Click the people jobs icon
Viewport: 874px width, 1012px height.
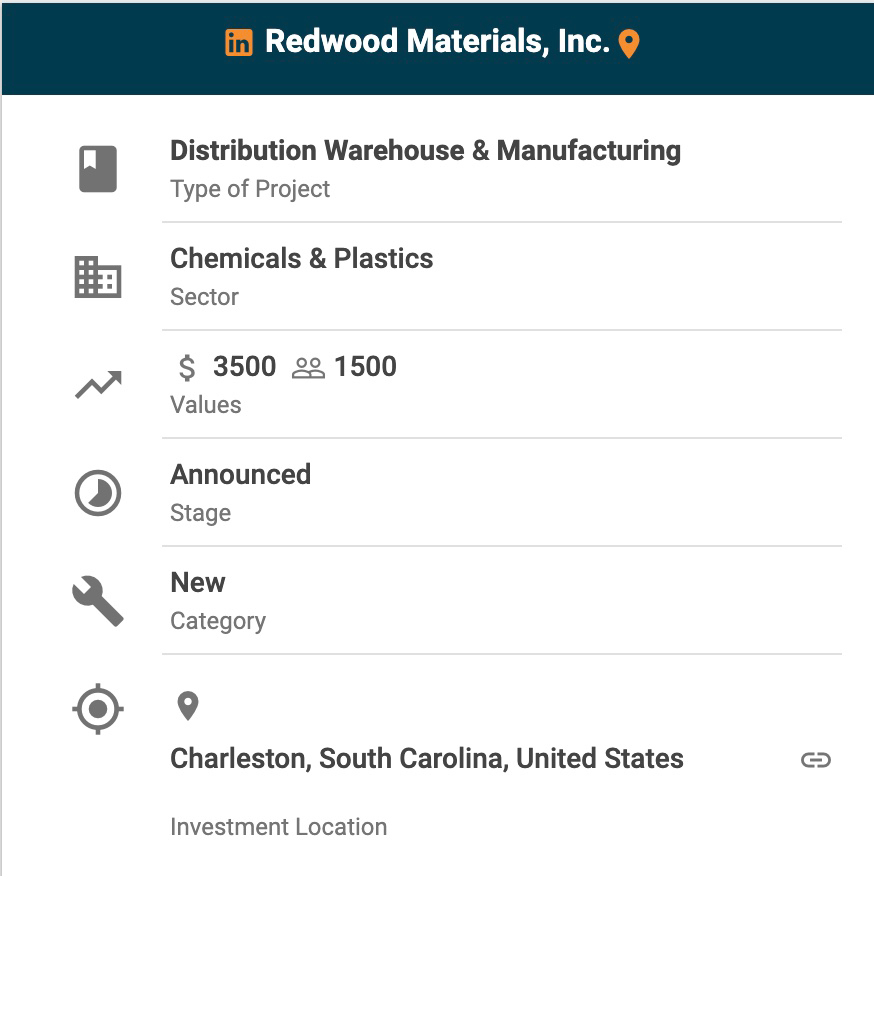point(309,368)
